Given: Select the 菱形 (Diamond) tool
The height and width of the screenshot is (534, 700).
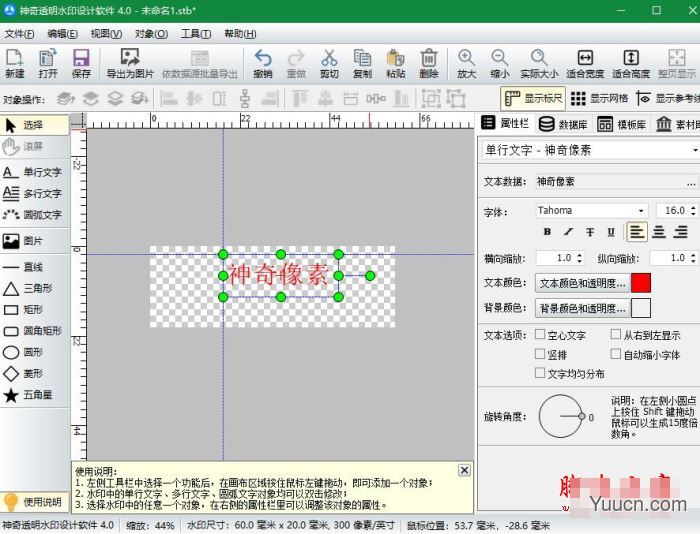Looking at the screenshot, I should 34,373.
